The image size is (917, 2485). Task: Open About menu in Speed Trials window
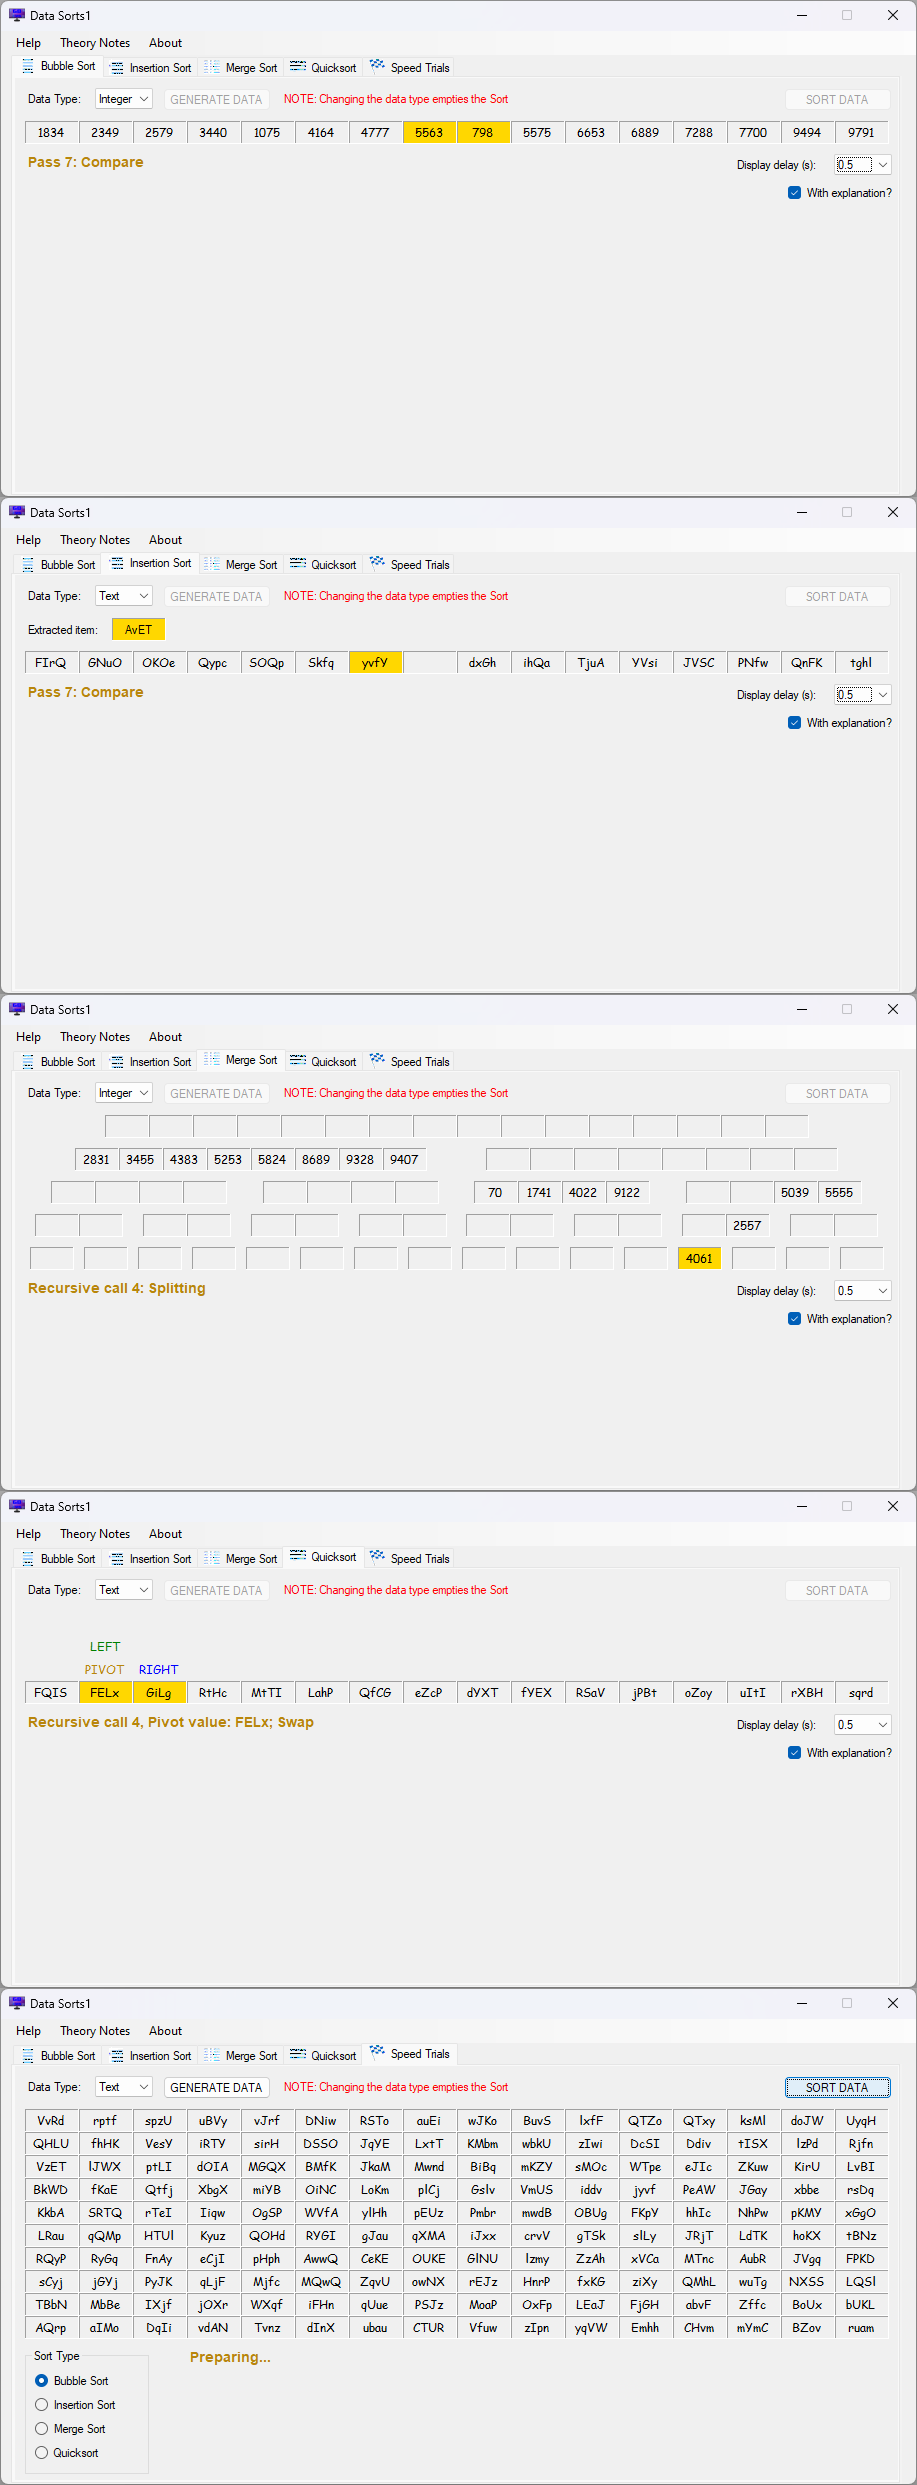[x=165, y=2031]
